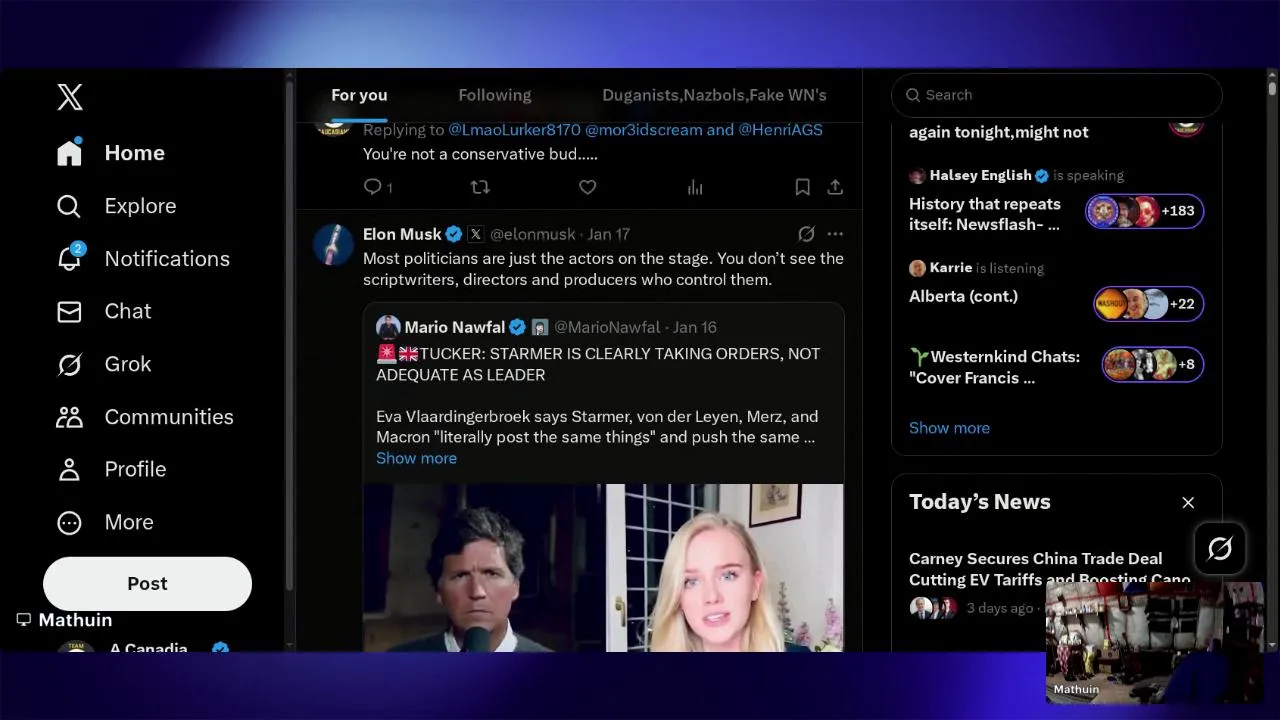Close the Today's News panel

[x=1188, y=503]
